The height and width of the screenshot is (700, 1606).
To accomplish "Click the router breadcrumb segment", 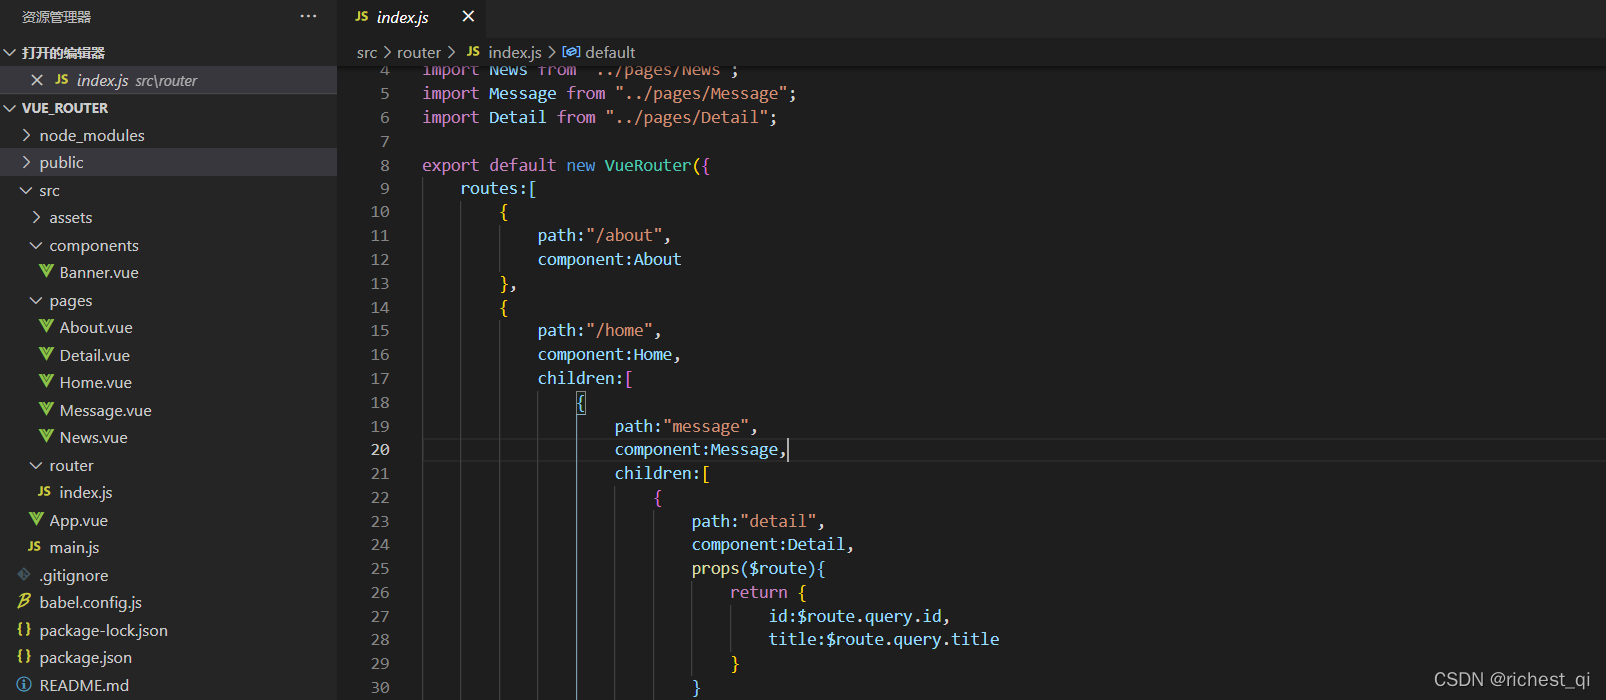I will point(419,52).
